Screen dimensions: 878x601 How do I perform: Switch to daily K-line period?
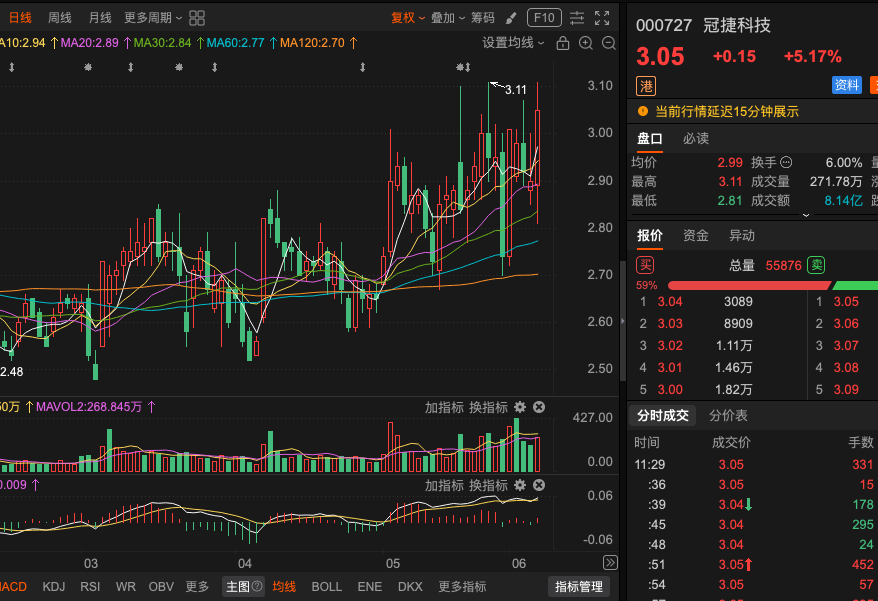[x=20, y=18]
